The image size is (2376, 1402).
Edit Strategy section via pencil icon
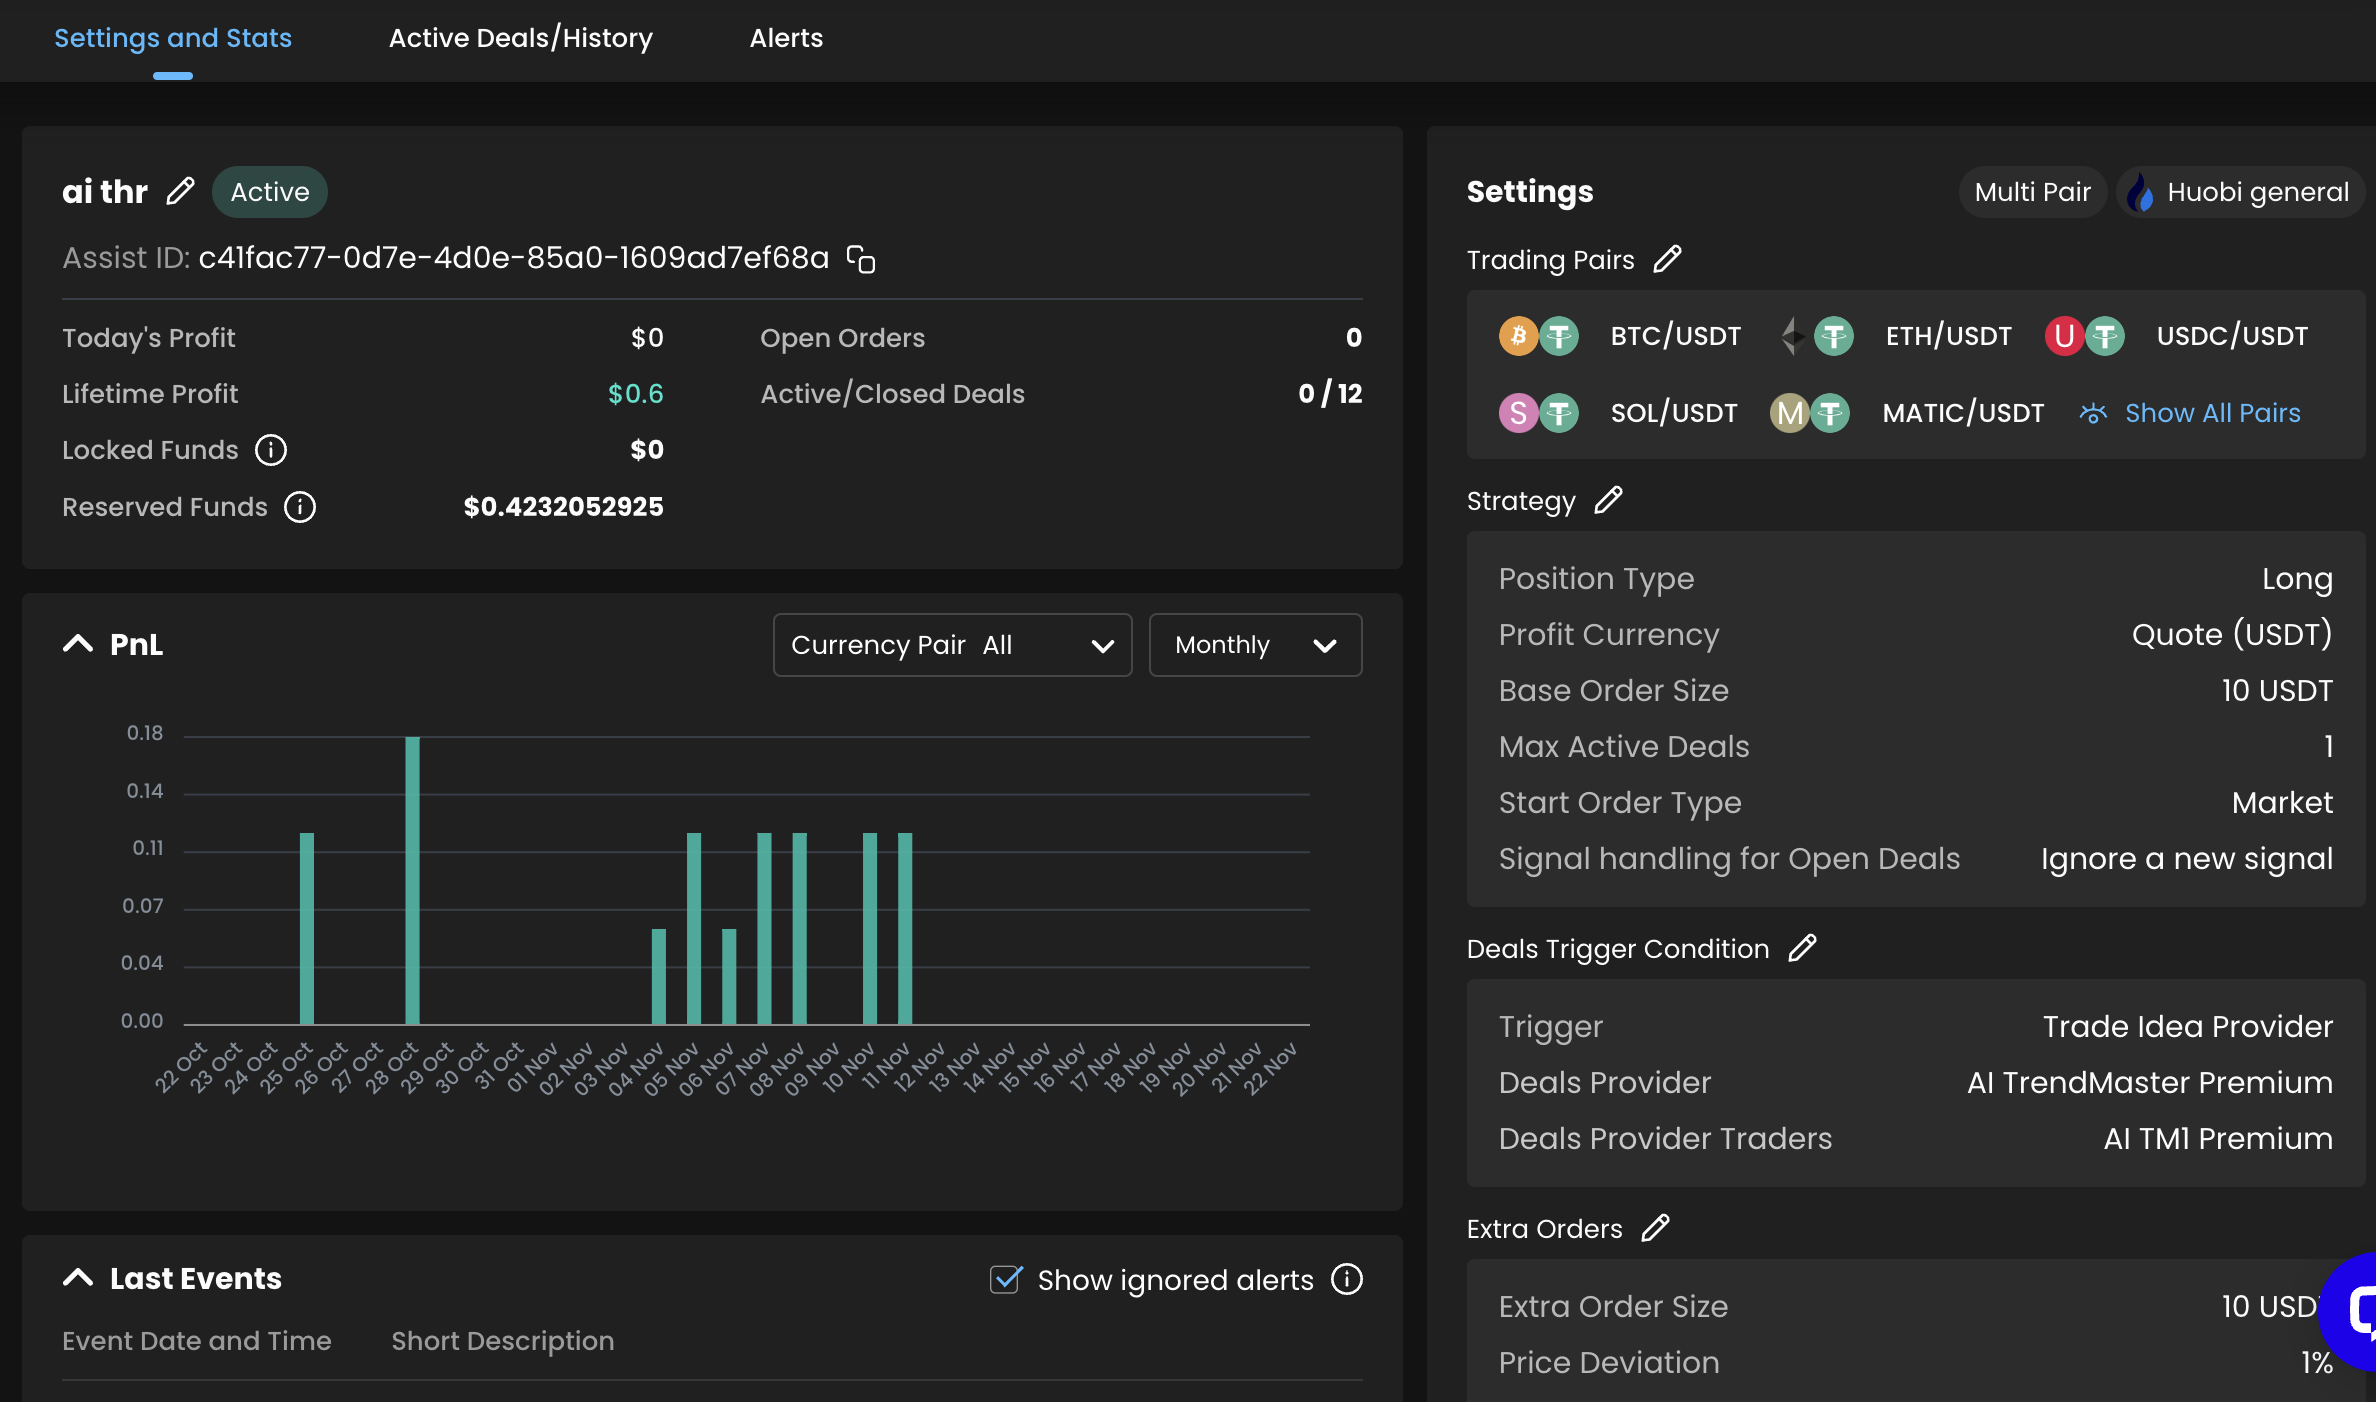click(1608, 500)
